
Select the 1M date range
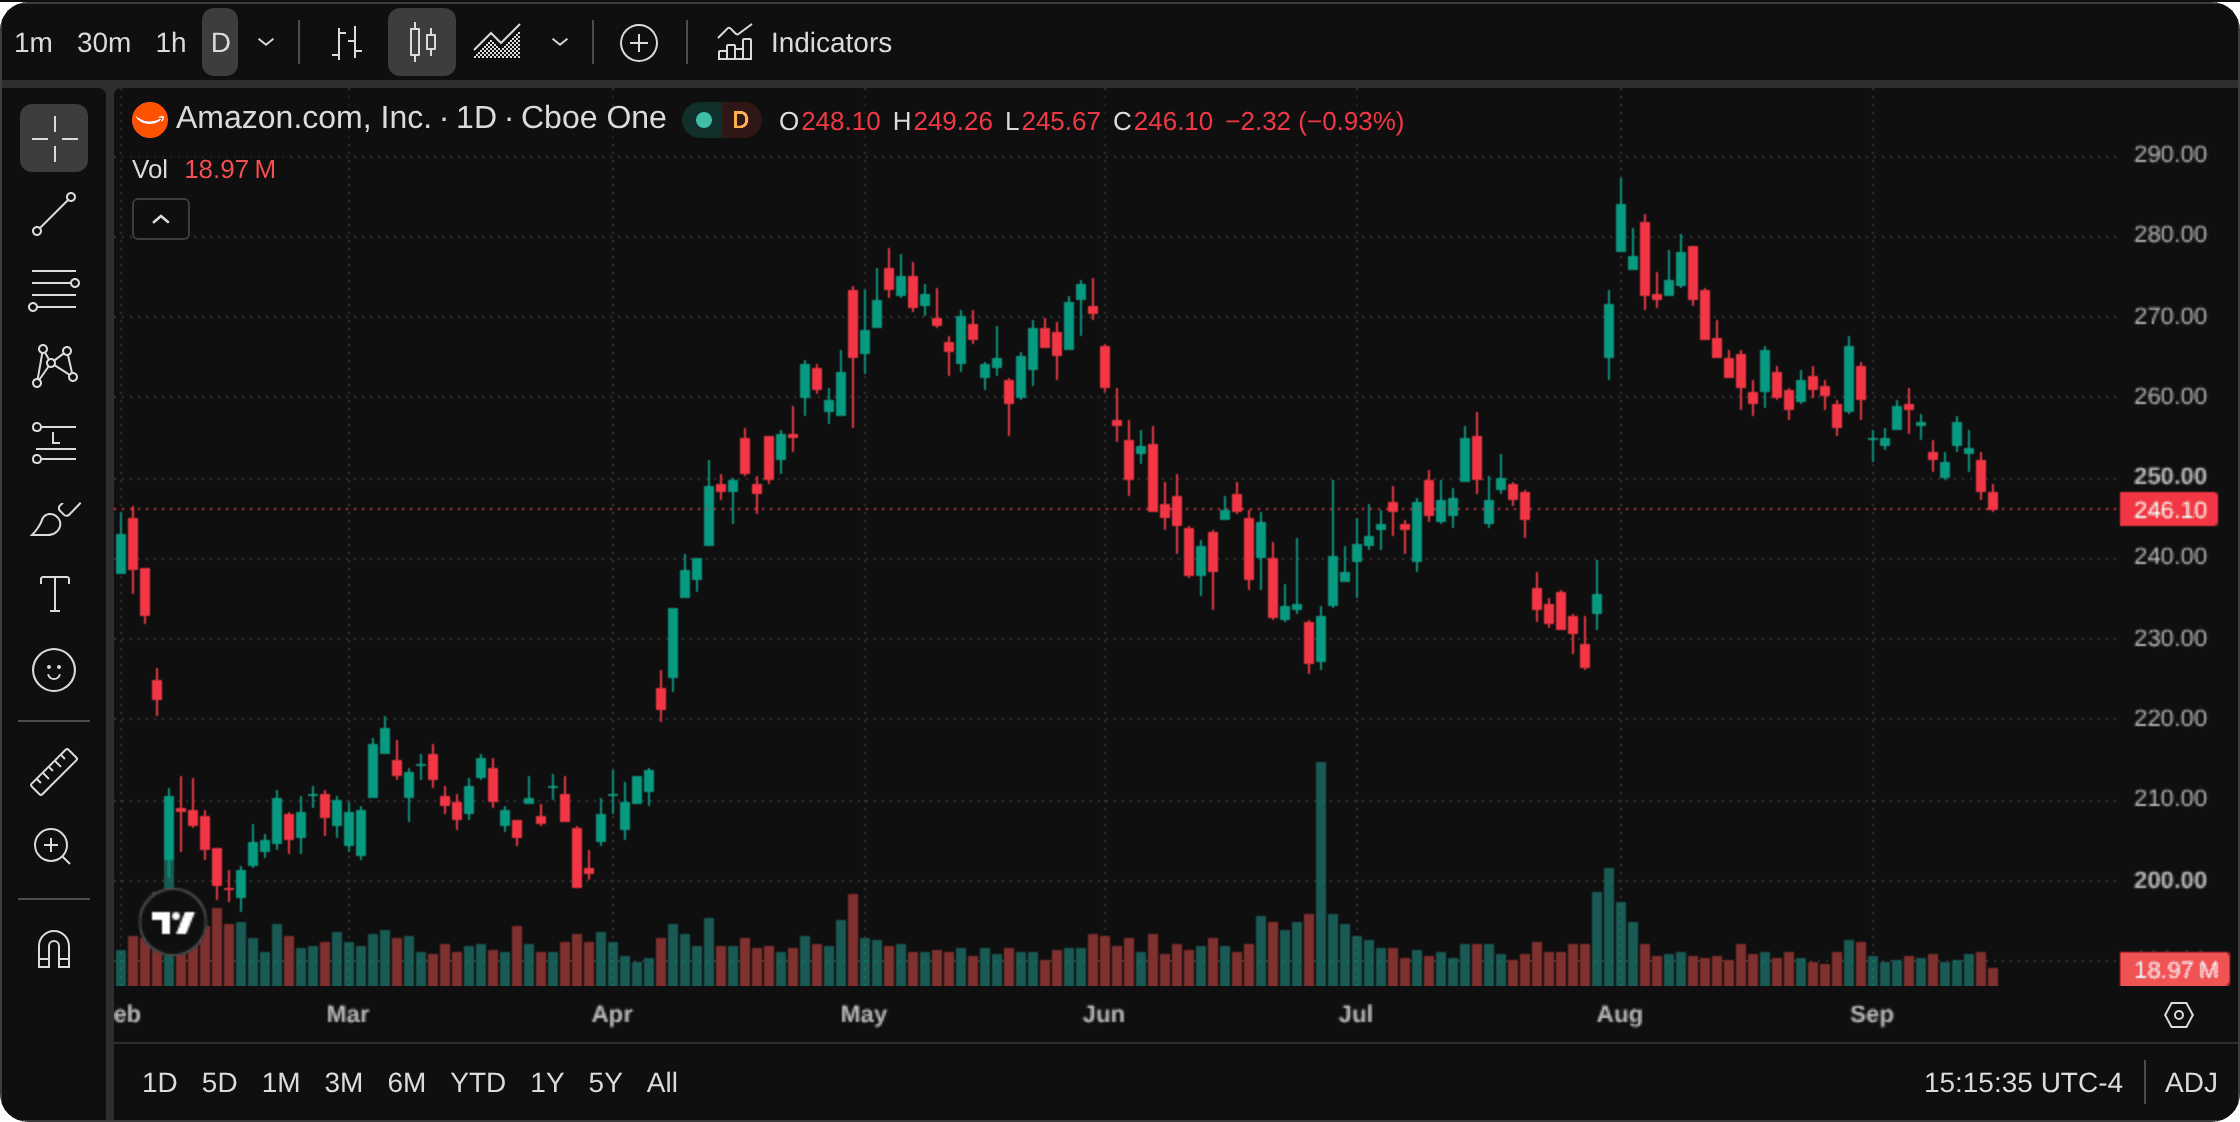(281, 1082)
